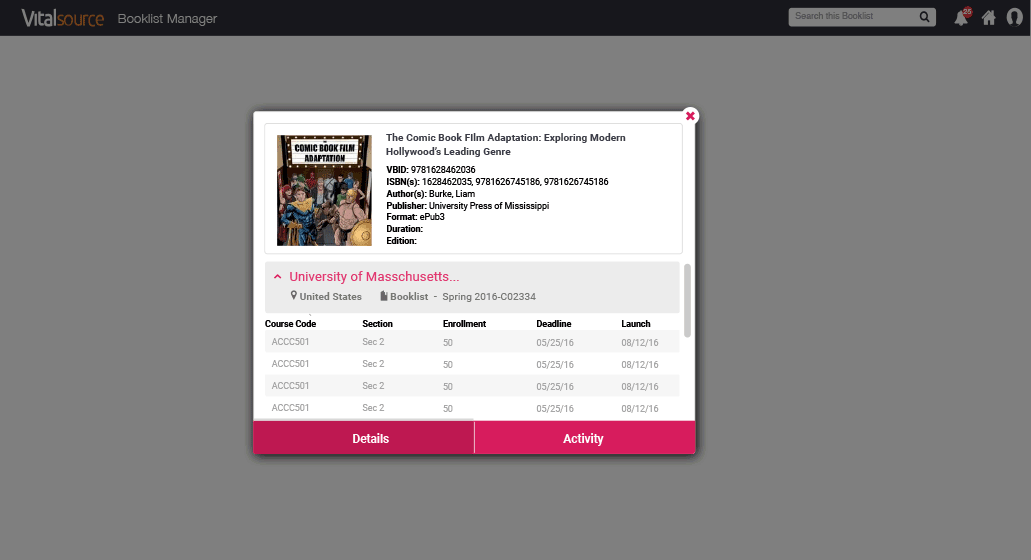Click the VitalSource logo
1031x560 pixels.
62,18
